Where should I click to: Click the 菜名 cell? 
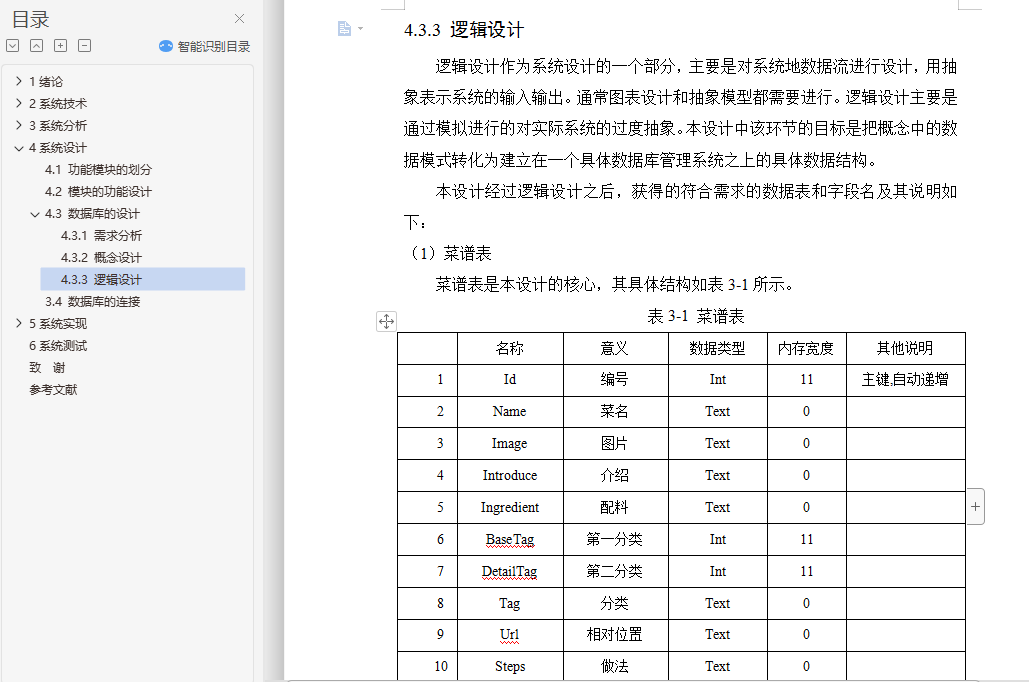tap(616, 412)
